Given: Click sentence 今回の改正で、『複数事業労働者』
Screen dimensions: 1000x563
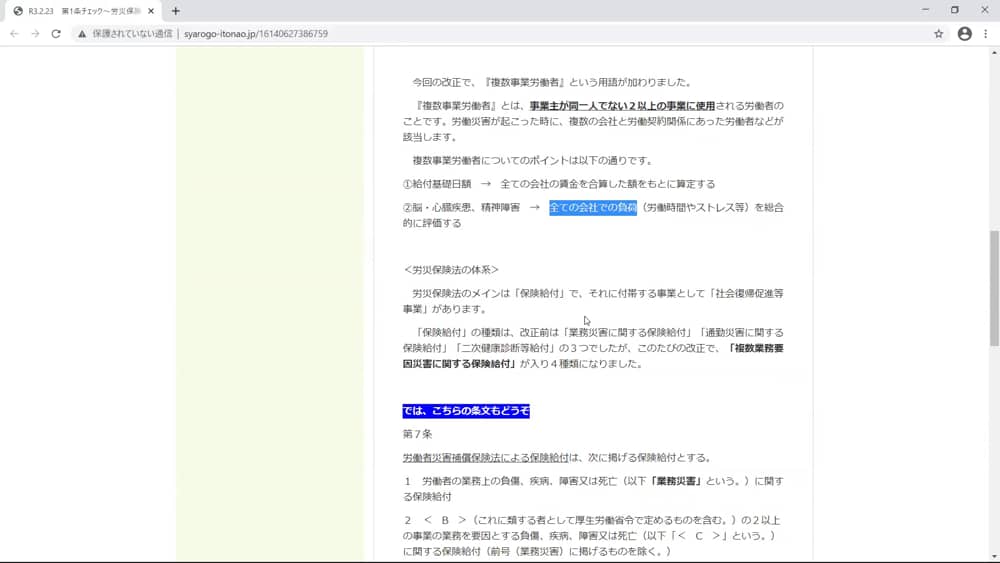Looking at the screenshot, I should pos(552,82).
